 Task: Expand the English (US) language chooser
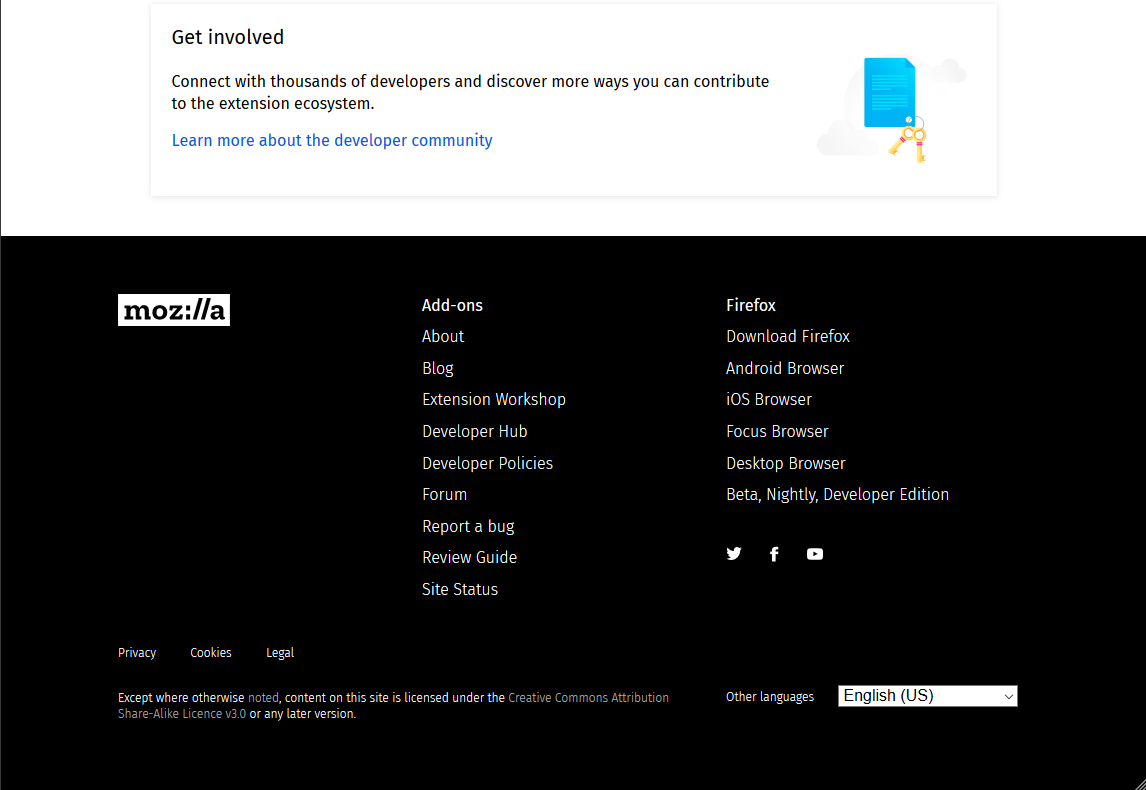pos(927,695)
